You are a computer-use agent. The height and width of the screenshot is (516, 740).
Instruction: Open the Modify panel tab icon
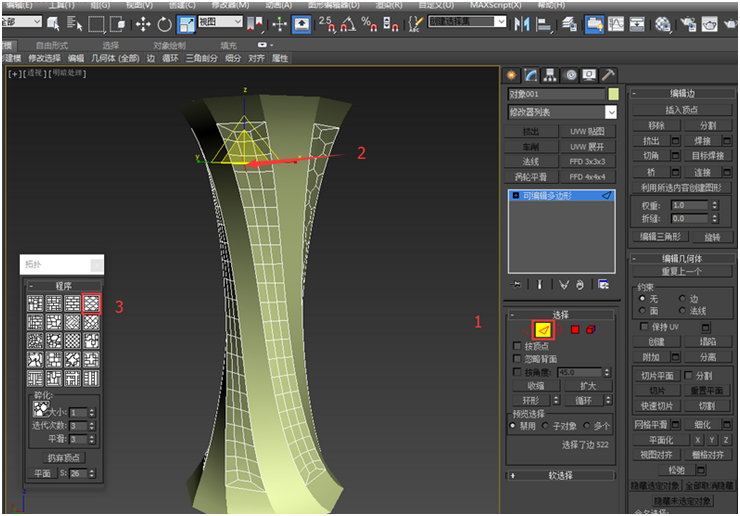tap(531, 75)
